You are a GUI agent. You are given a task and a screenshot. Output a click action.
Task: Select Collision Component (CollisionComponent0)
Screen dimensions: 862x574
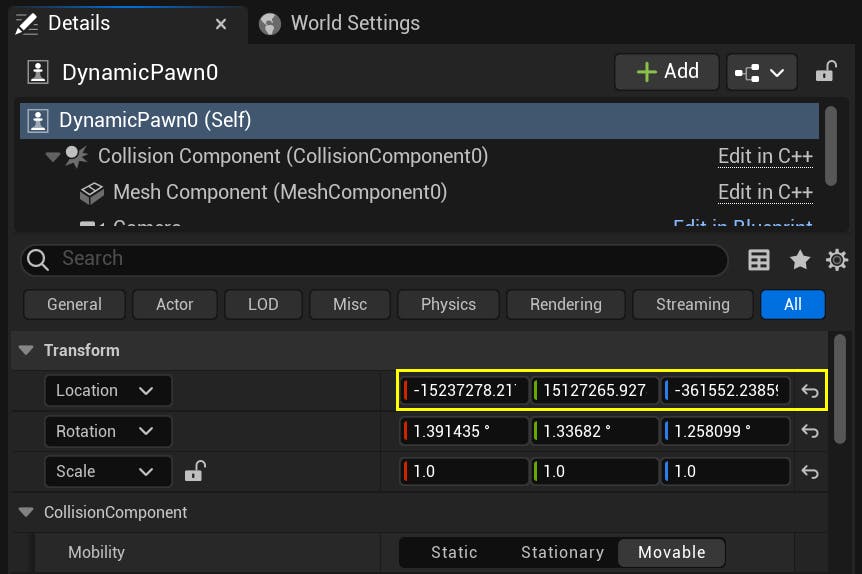292,156
